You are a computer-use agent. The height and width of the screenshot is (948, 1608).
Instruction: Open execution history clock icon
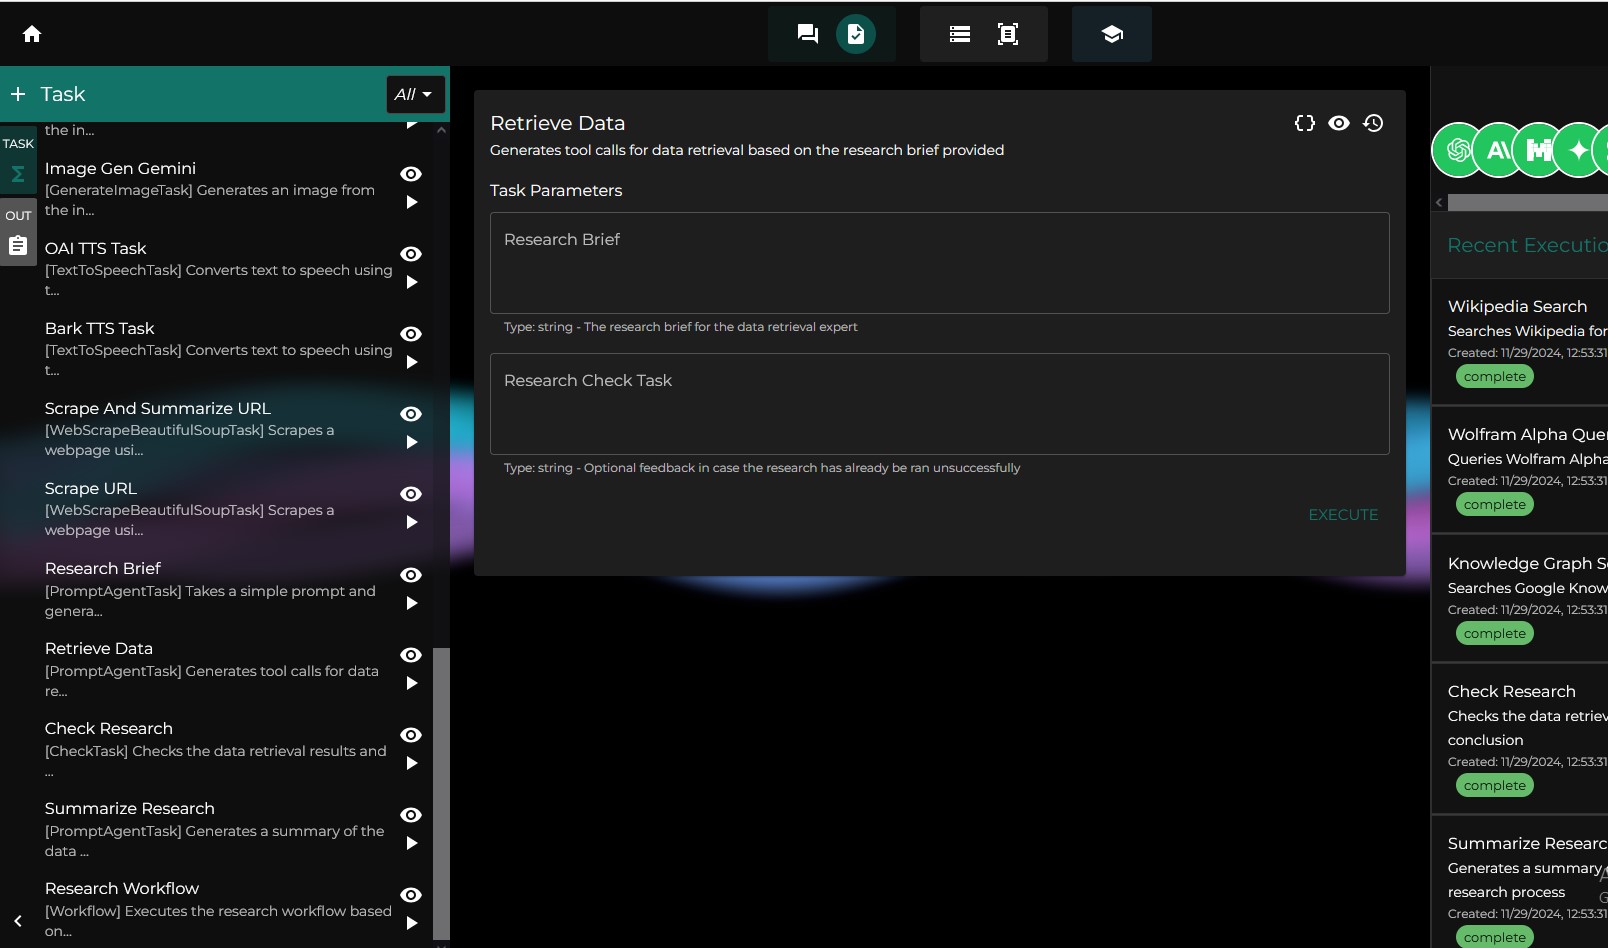(1373, 123)
